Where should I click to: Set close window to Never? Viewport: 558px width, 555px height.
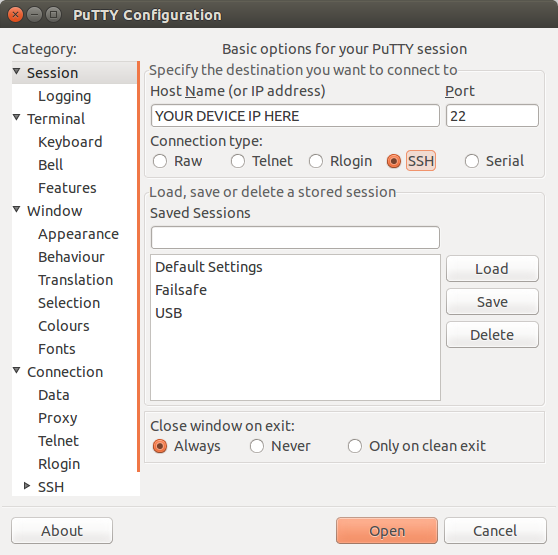coord(257,446)
